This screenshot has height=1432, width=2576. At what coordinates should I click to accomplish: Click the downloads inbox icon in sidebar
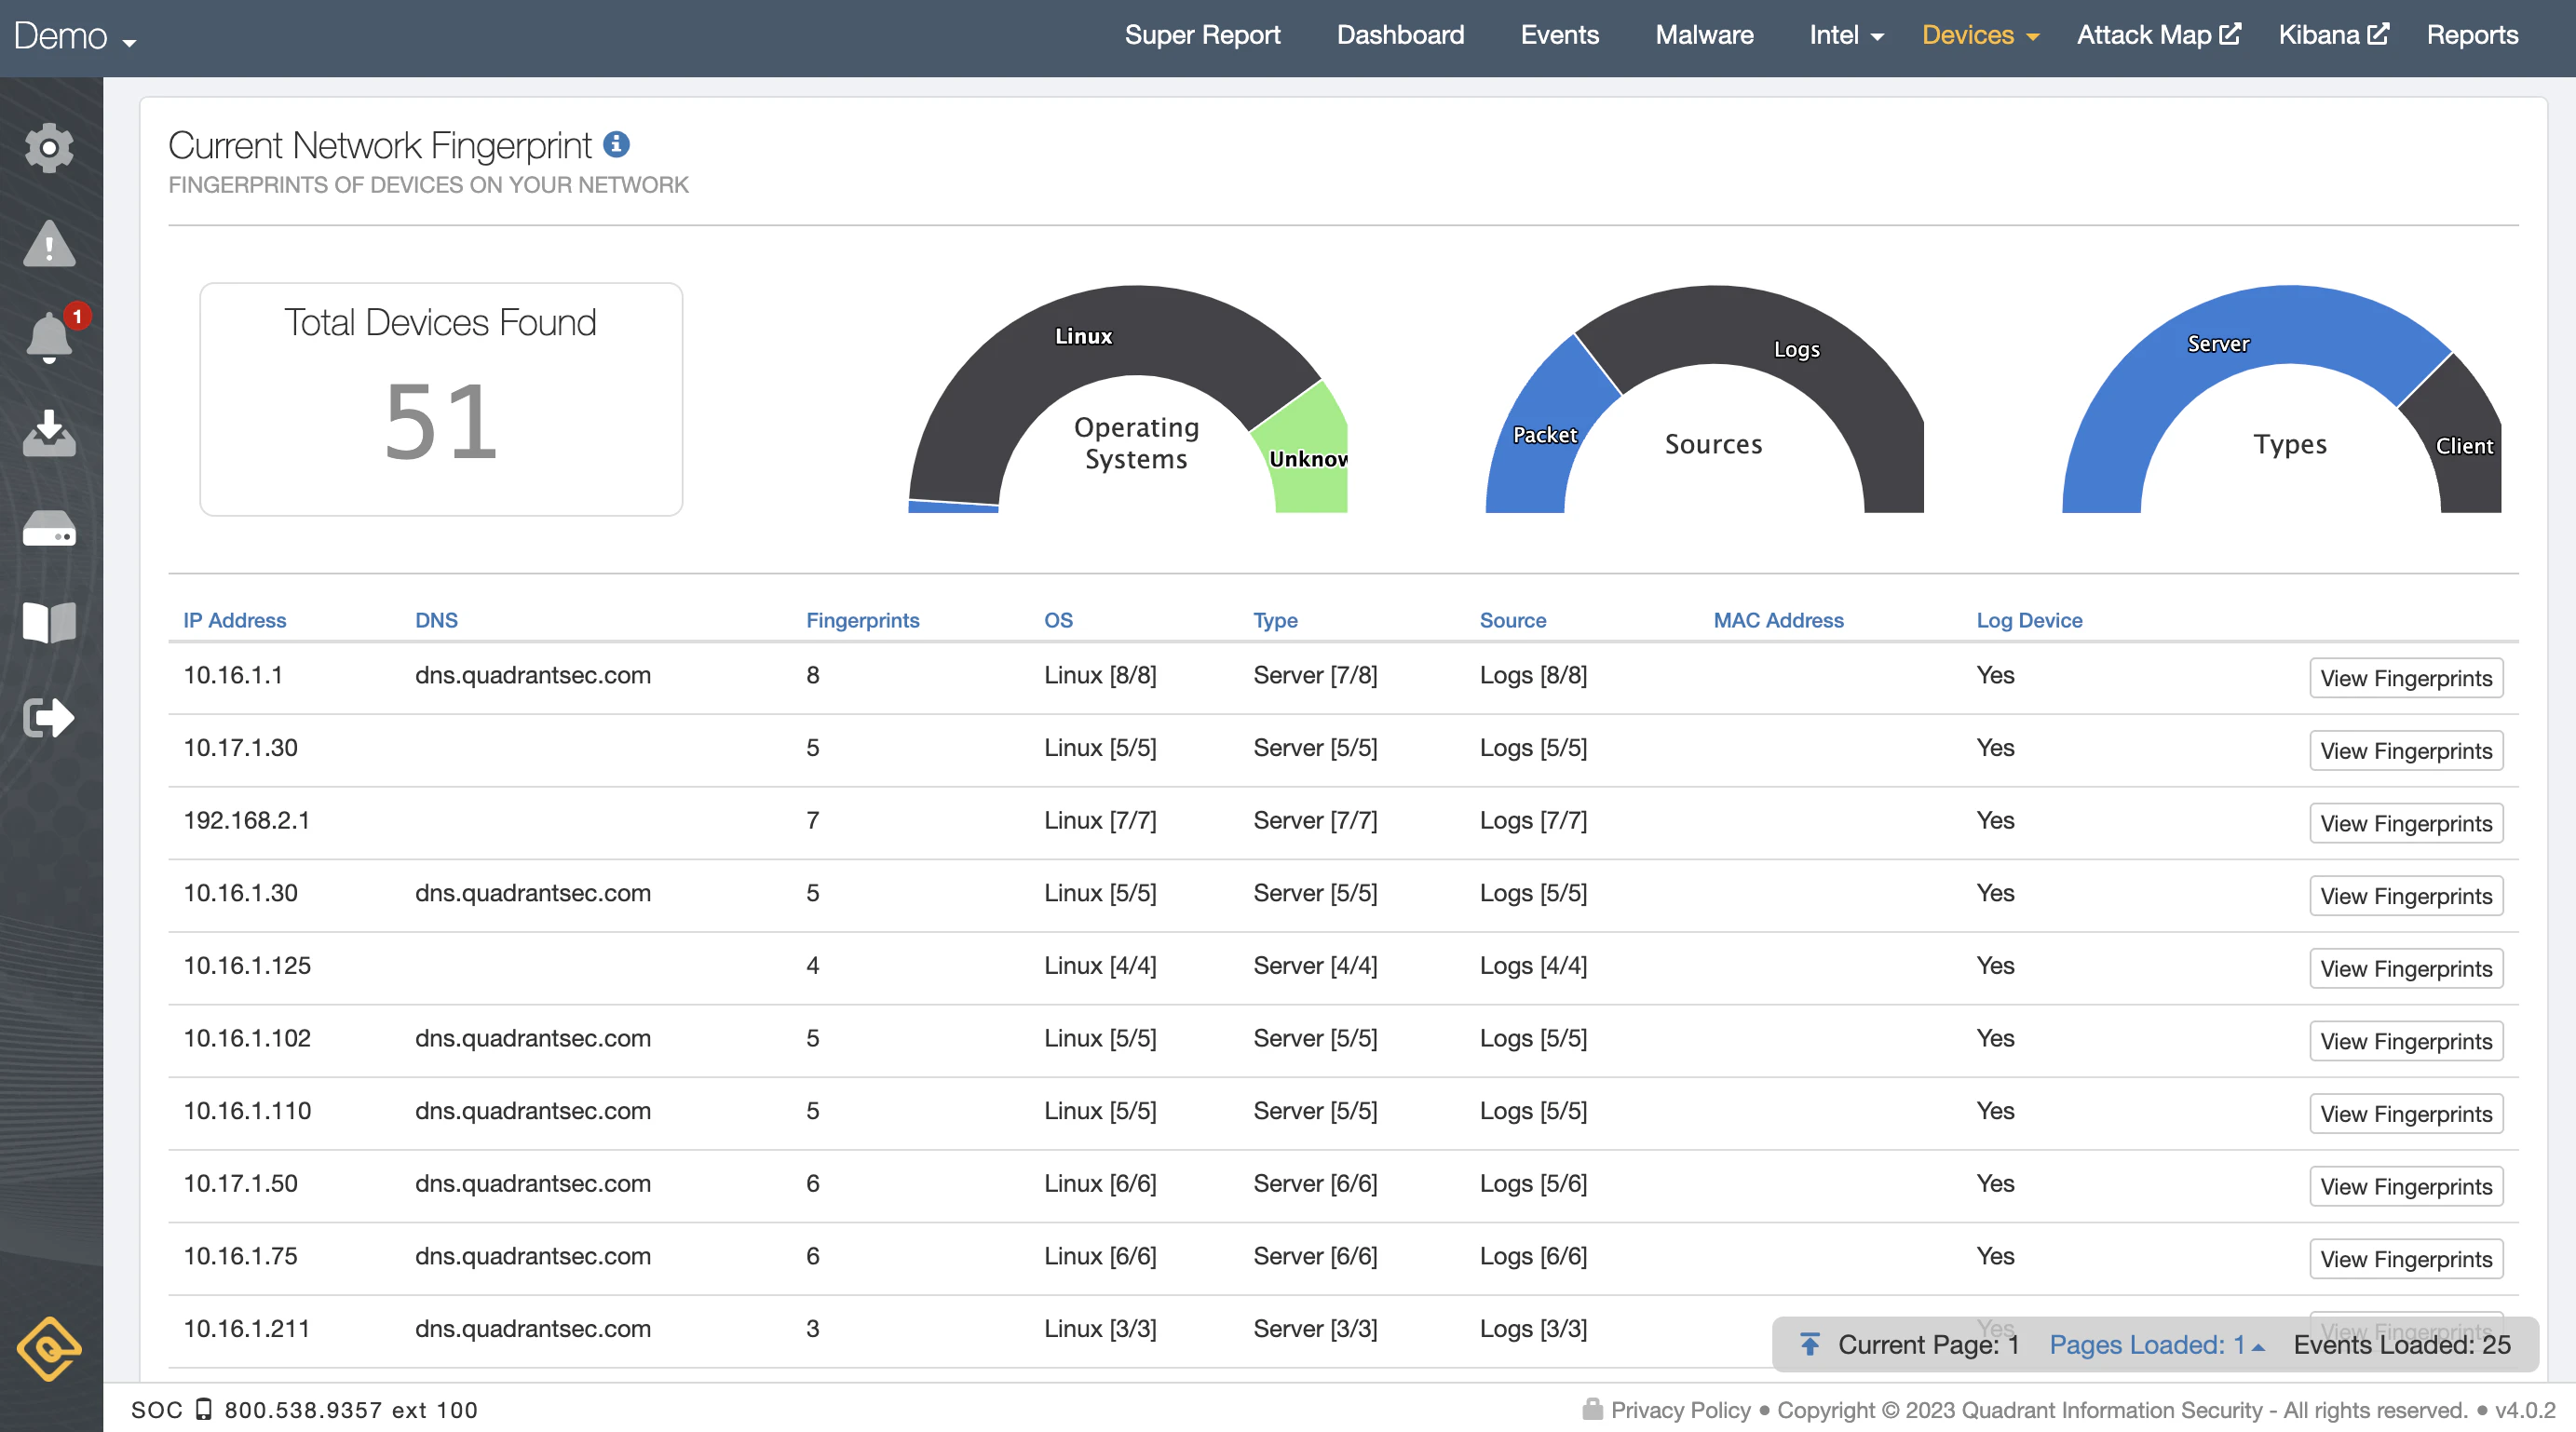point(50,434)
